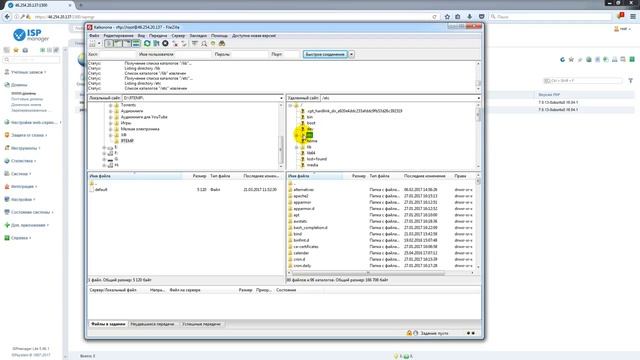Refresh file lists with green arrows icon
The width and height of the screenshot is (640, 360).
point(147,43)
